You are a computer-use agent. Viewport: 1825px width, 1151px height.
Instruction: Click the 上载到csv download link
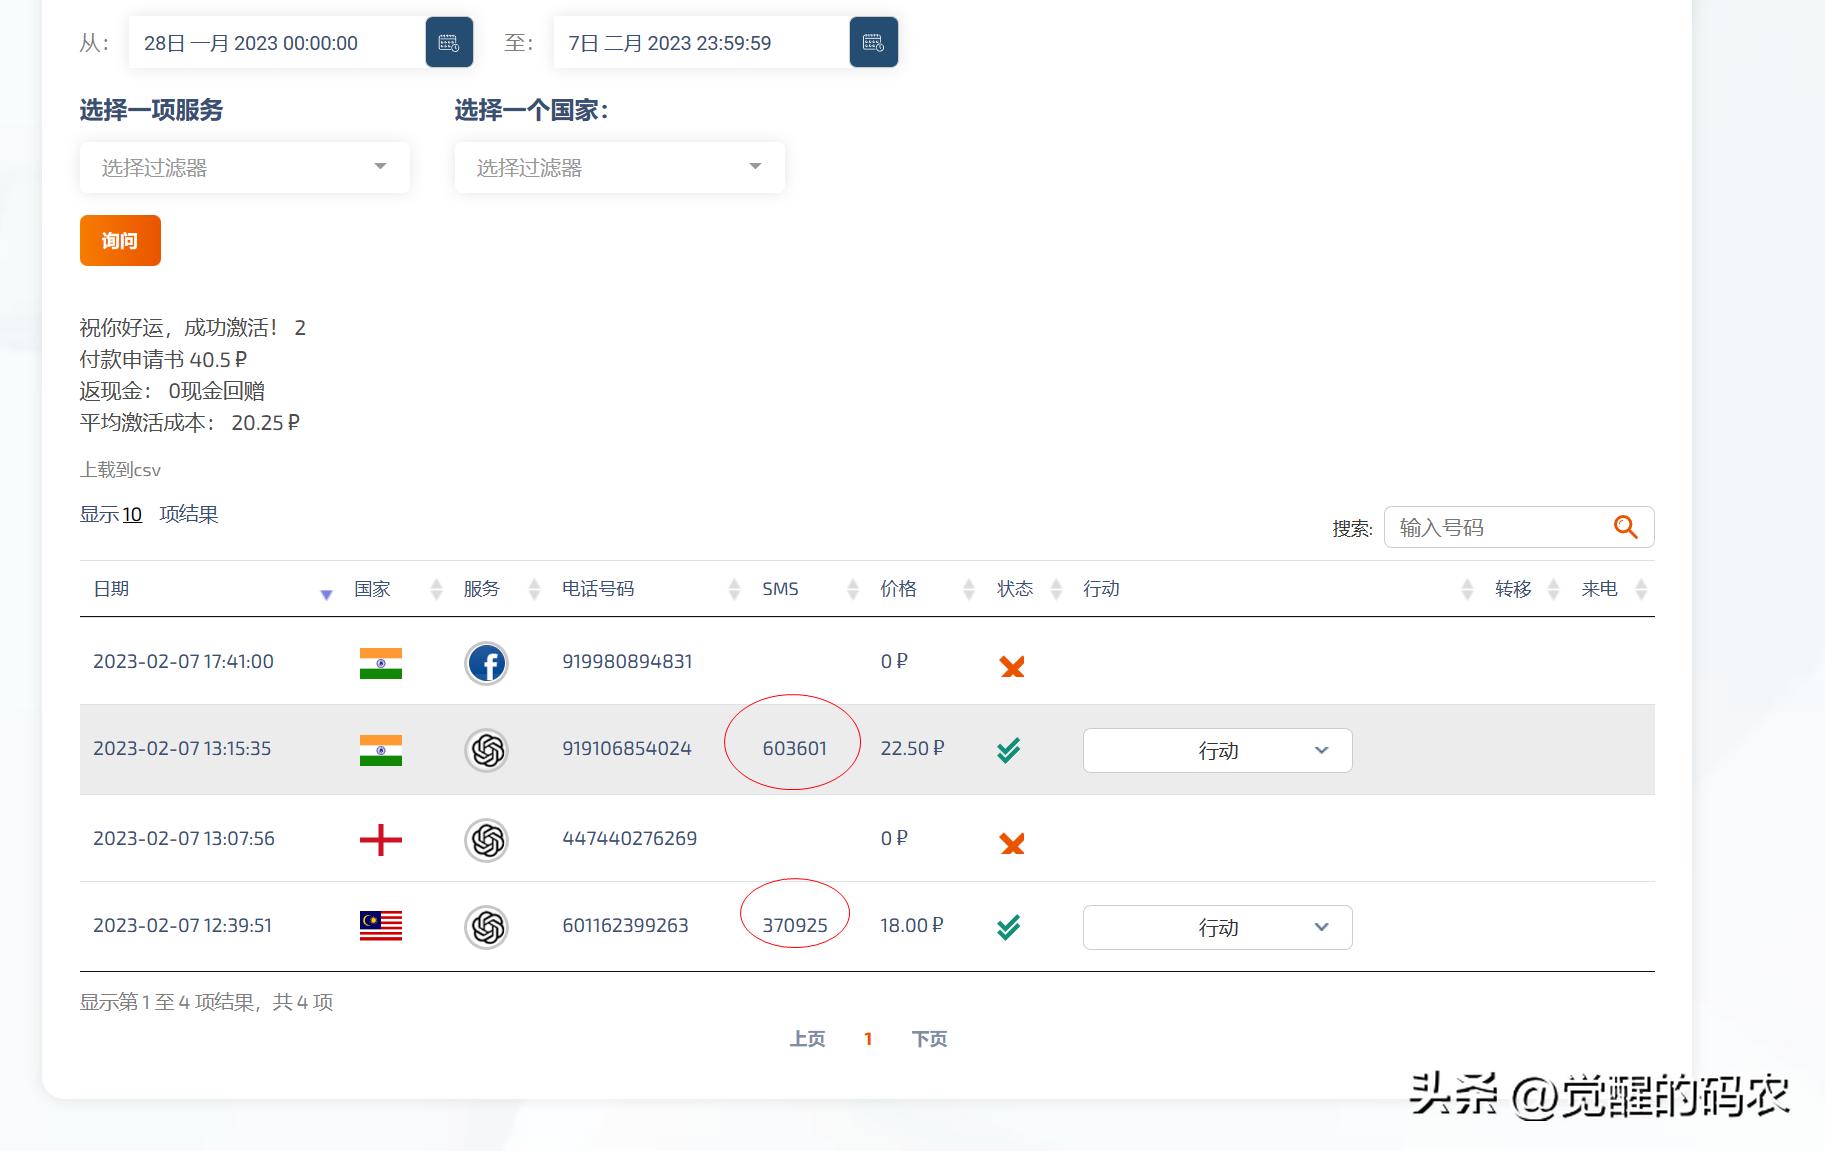tap(120, 470)
